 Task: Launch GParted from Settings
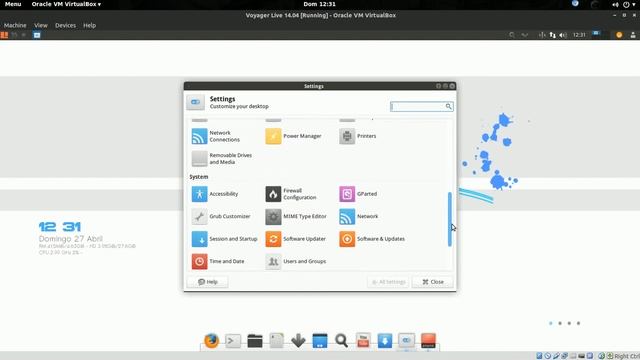358,194
